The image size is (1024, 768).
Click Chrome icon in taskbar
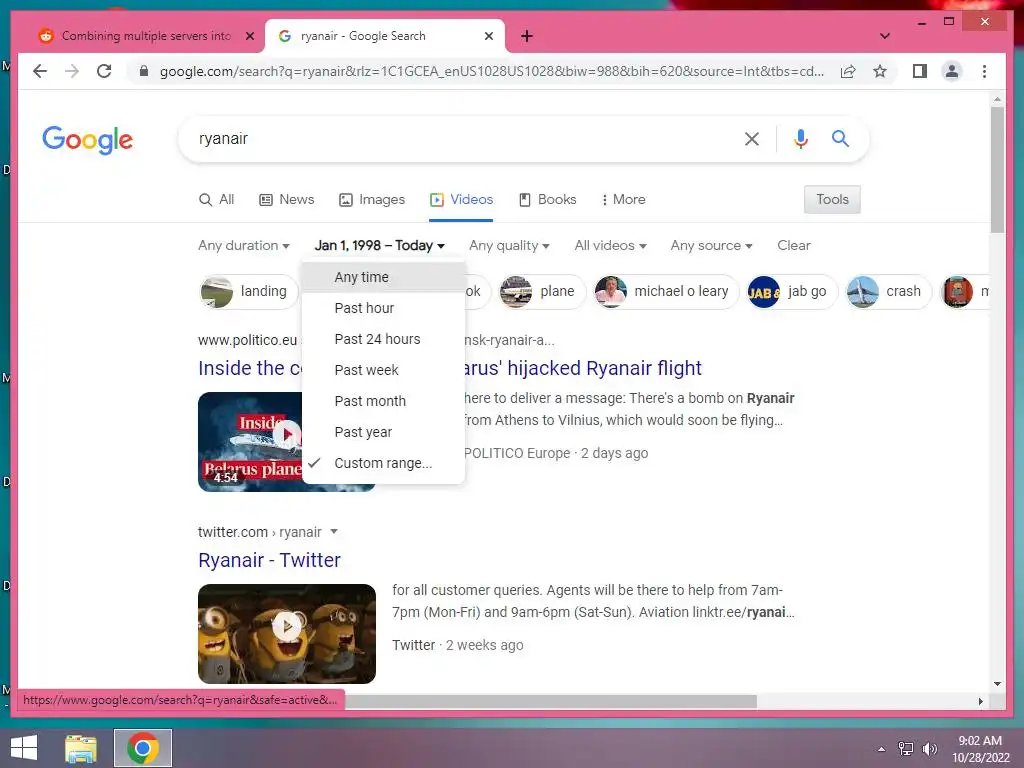click(x=143, y=748)
